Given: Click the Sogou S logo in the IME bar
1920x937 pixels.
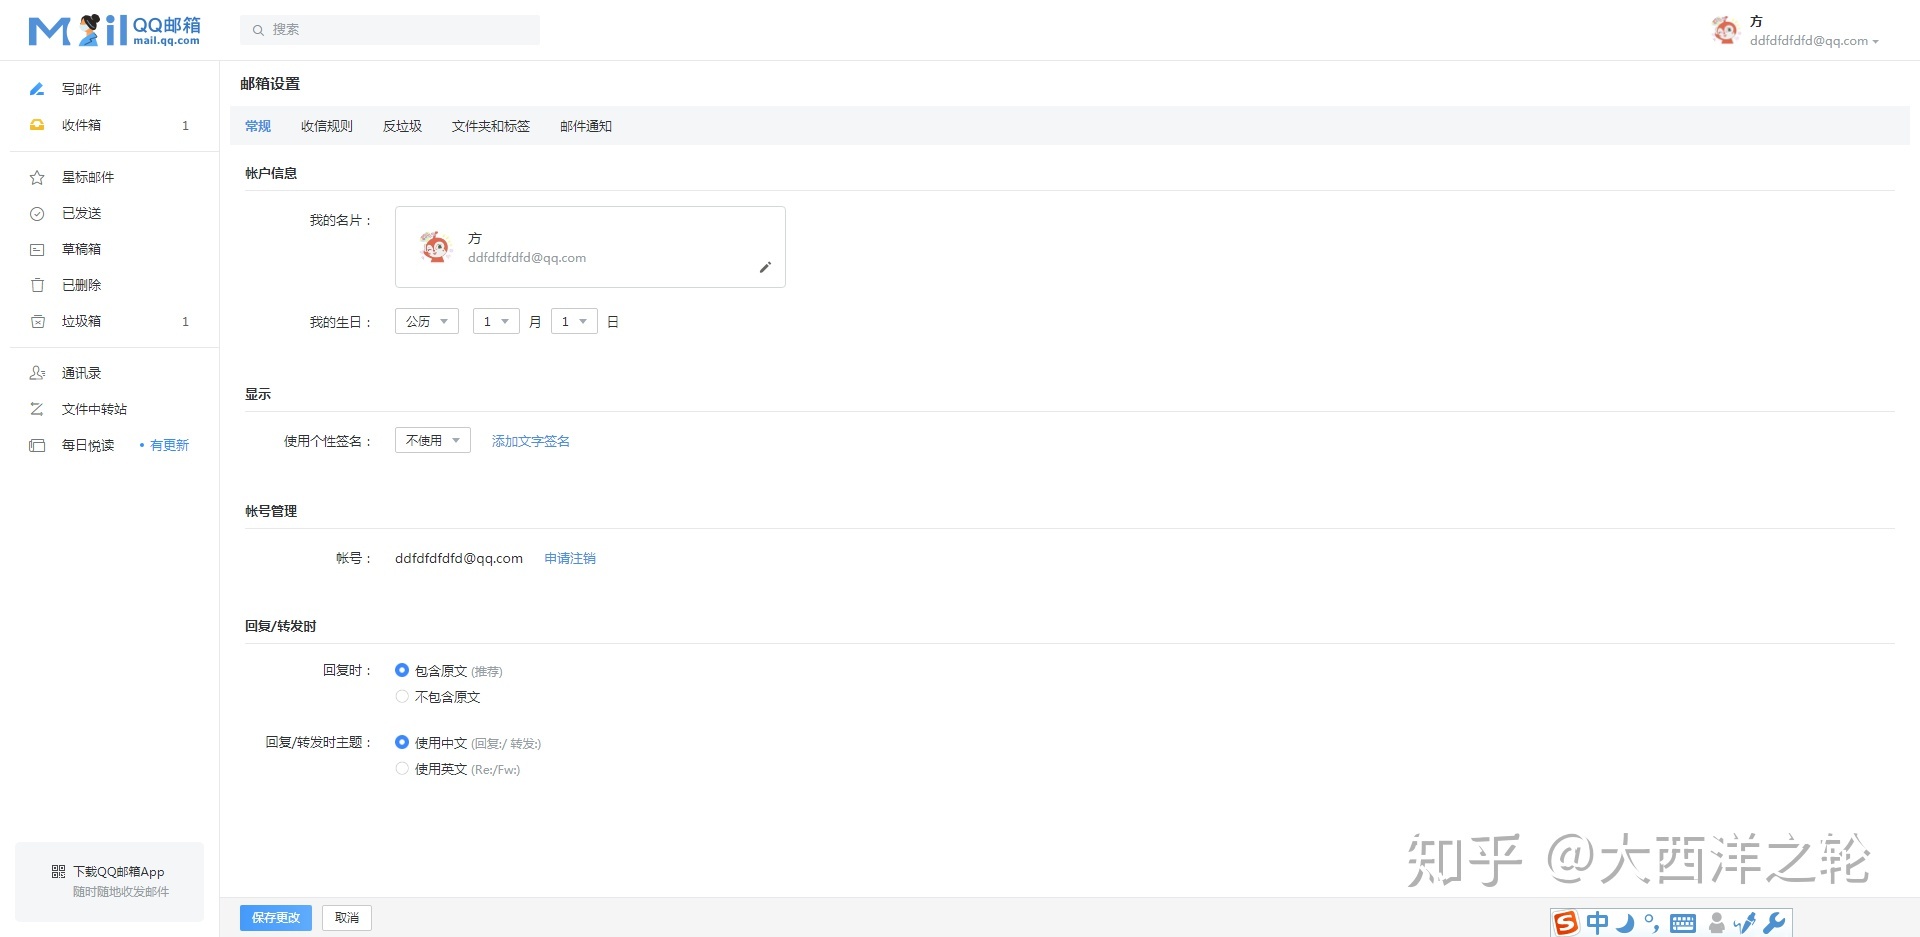Looking at the screenshot, I should point(1566,922).
